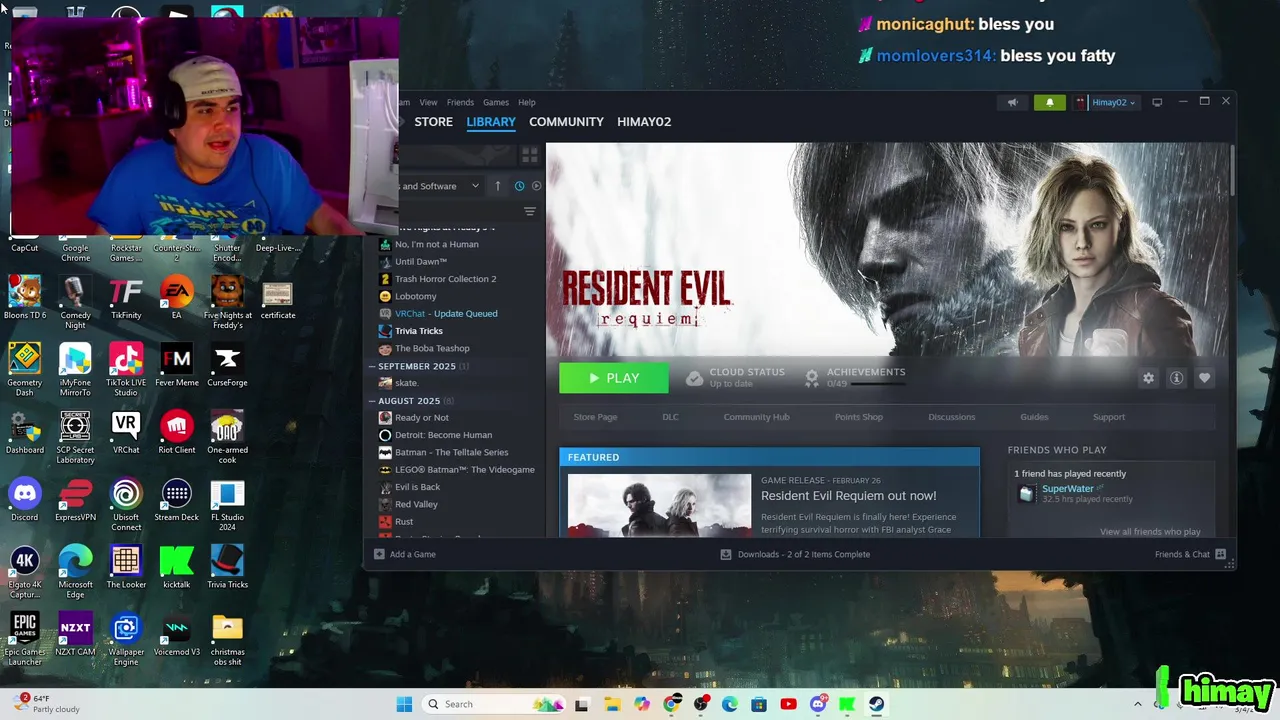Select VRChat - Update Queued entry
Screen dimensions: 1280x720
coord(446,314)
